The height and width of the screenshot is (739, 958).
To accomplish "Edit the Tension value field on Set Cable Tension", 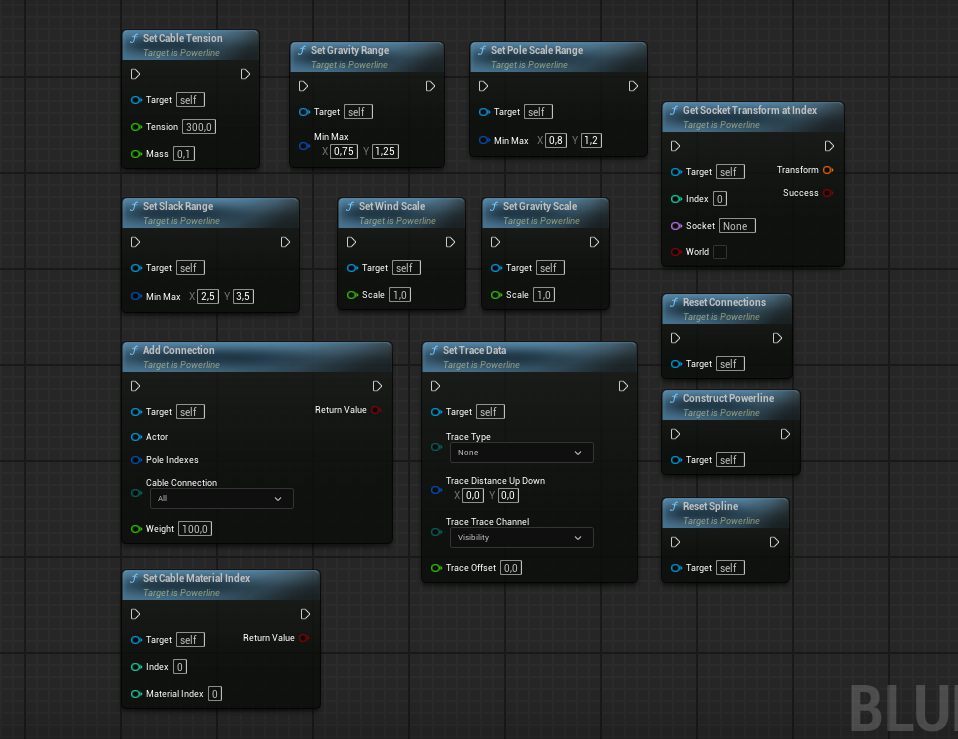I will (x=198, y=126).
